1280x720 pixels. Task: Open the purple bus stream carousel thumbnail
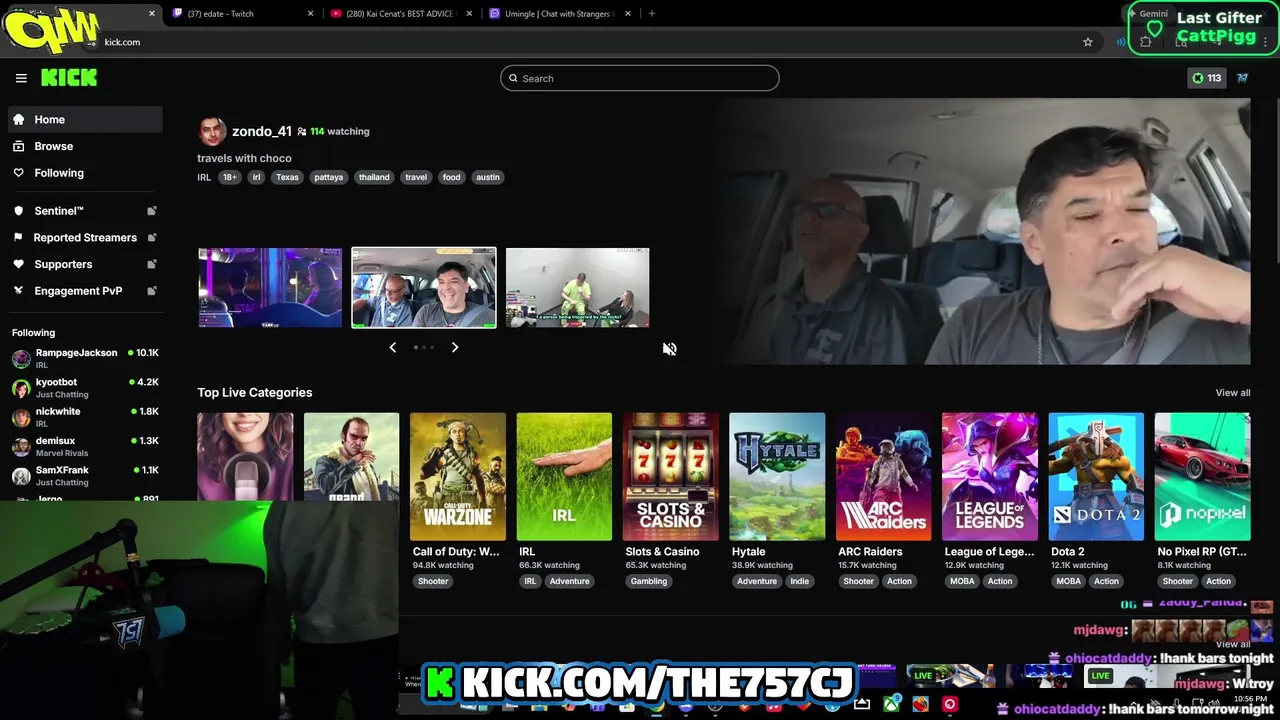[x=270, y=288]
